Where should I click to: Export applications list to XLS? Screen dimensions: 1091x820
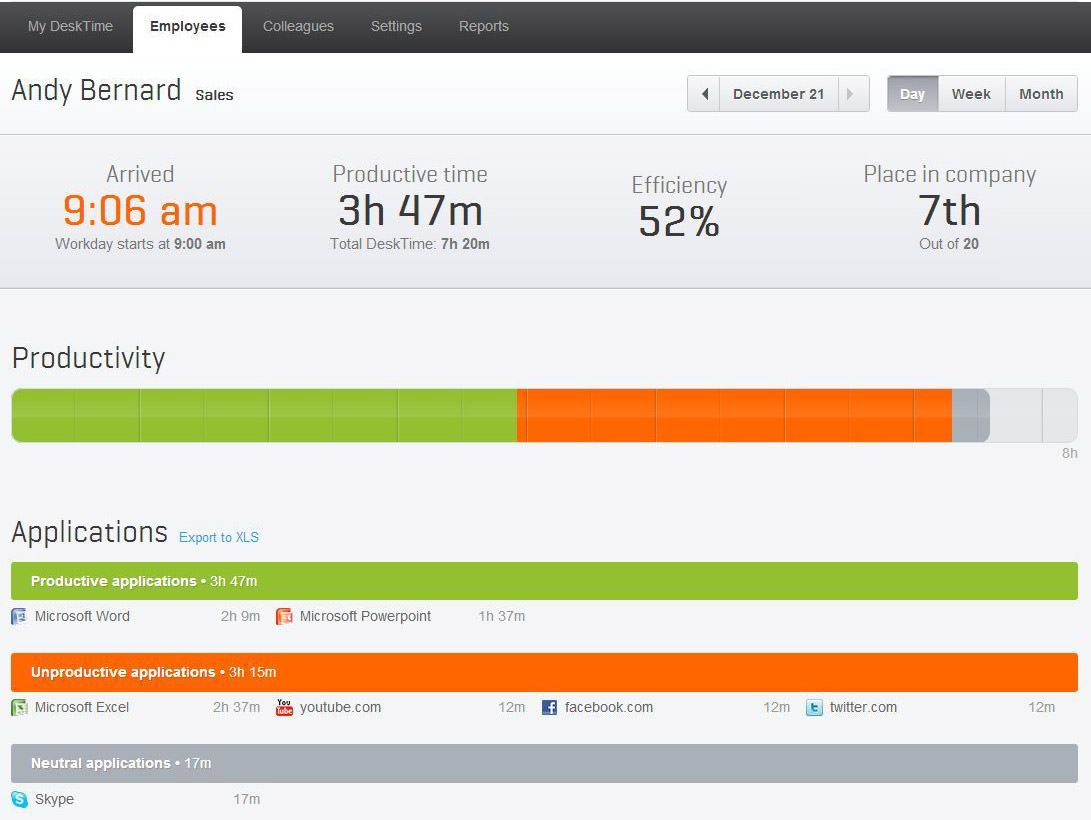coord(218,537)
